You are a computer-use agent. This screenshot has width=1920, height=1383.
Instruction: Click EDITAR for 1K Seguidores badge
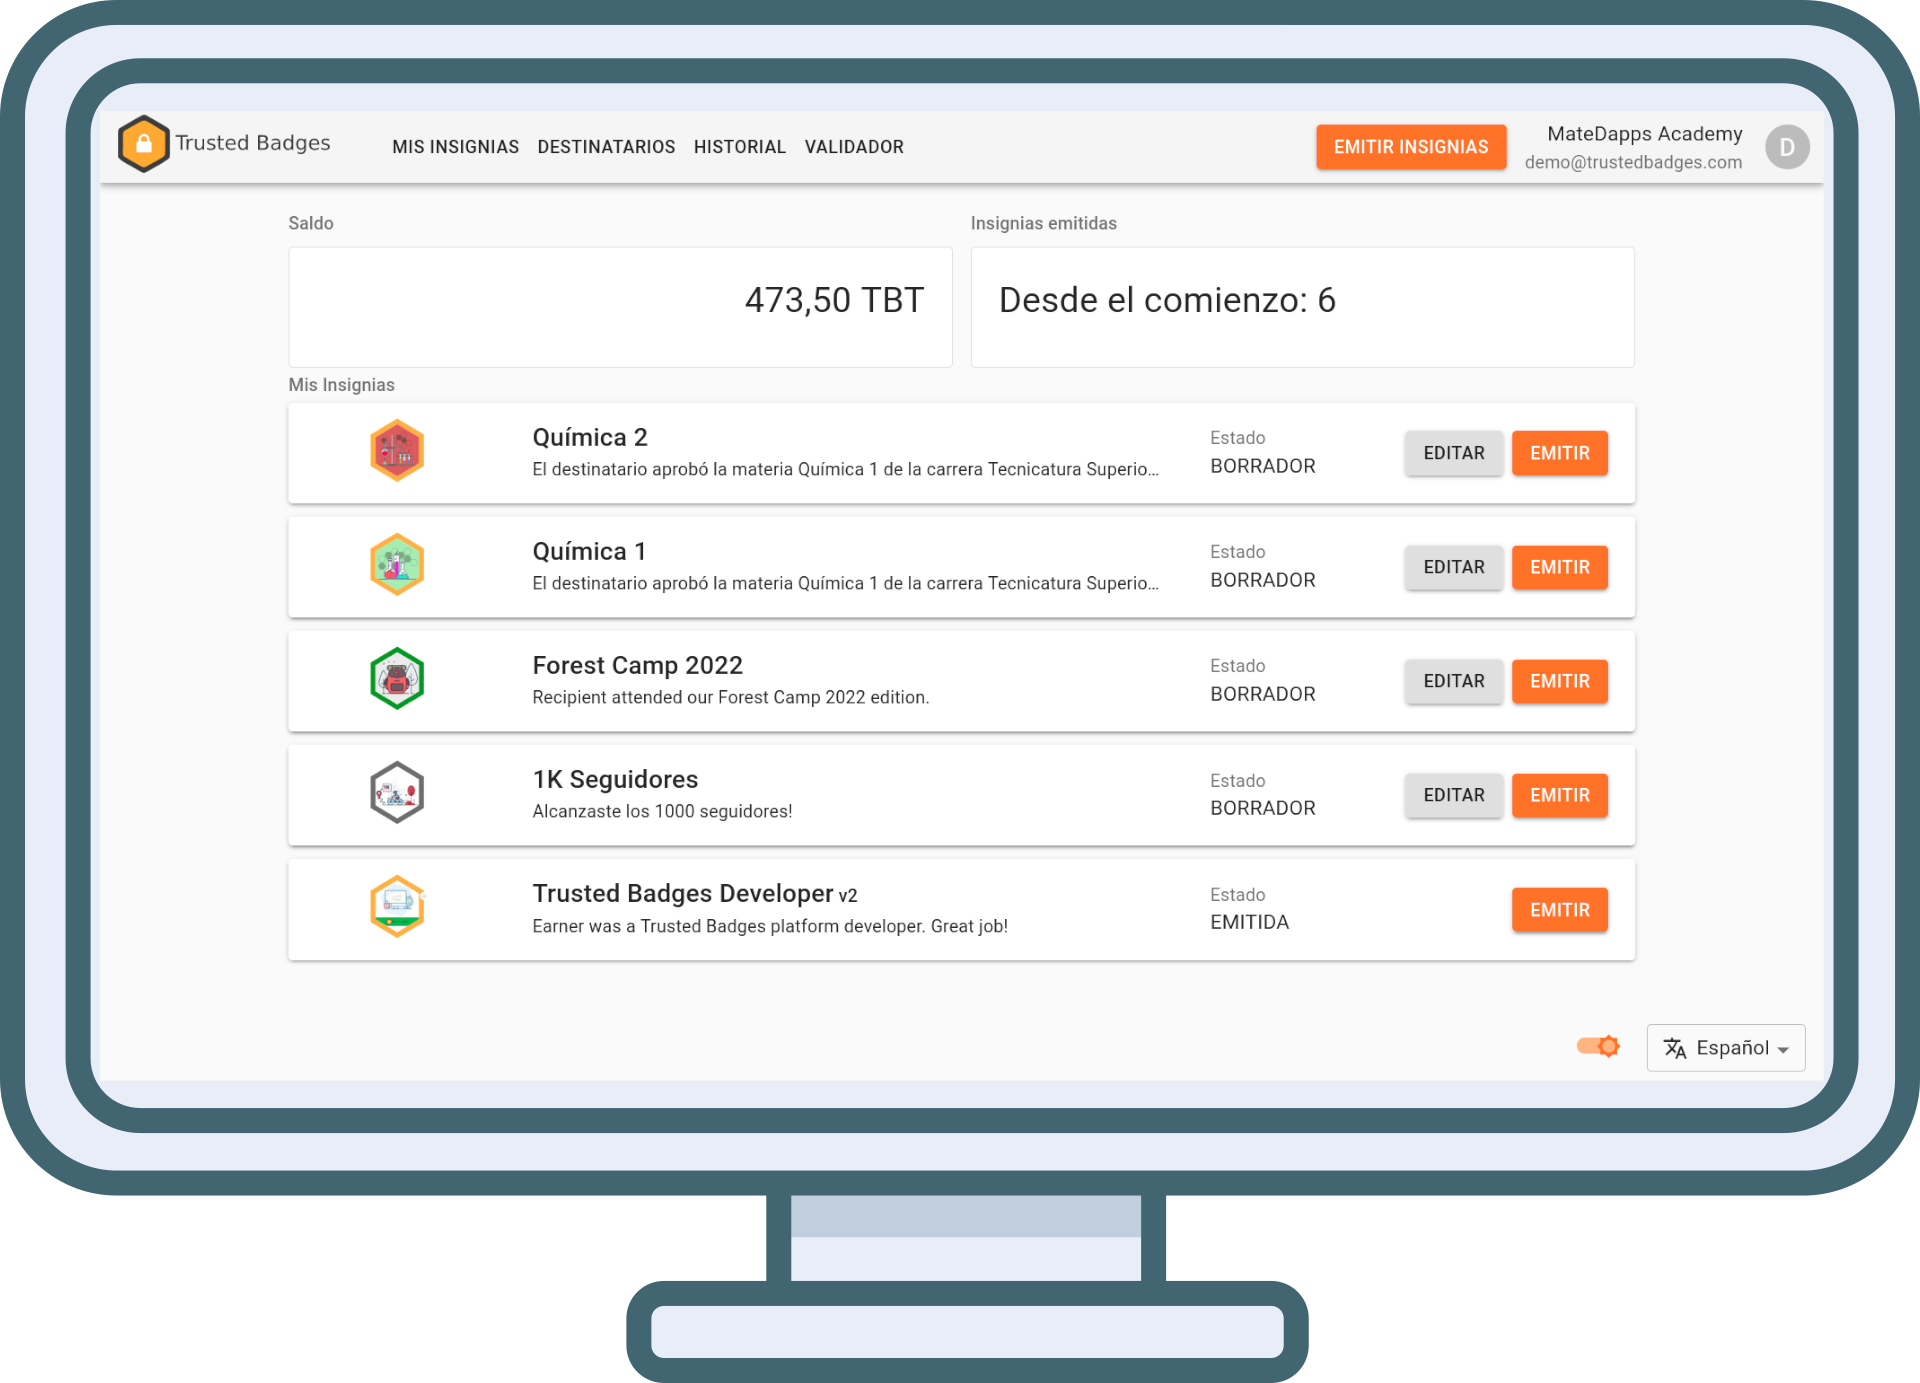1452,794
